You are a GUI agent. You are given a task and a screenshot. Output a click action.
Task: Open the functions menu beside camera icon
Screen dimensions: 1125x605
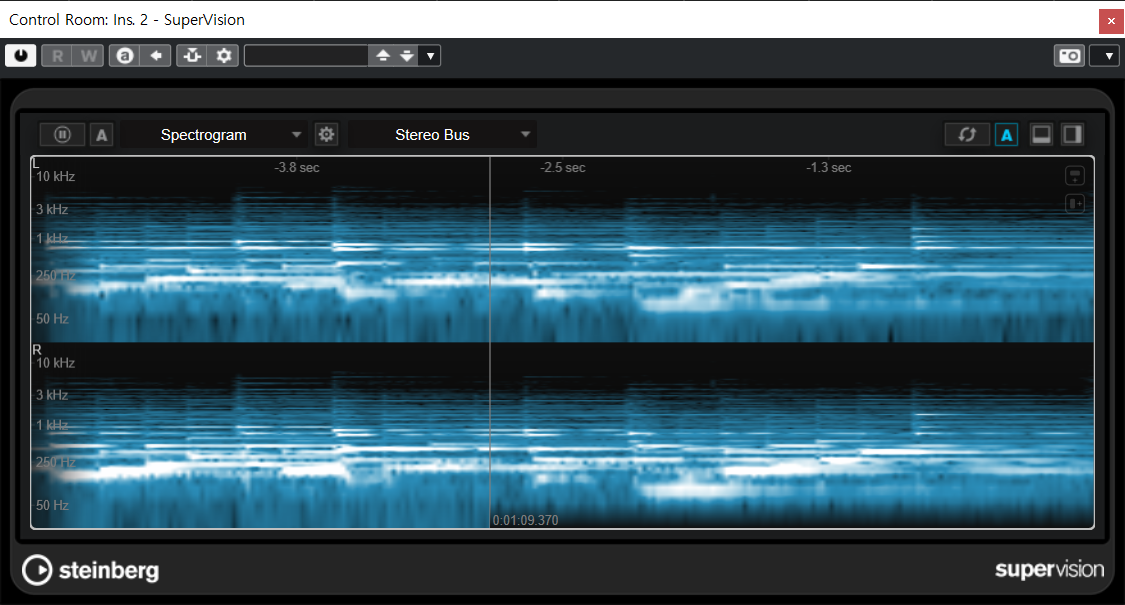1105,56
